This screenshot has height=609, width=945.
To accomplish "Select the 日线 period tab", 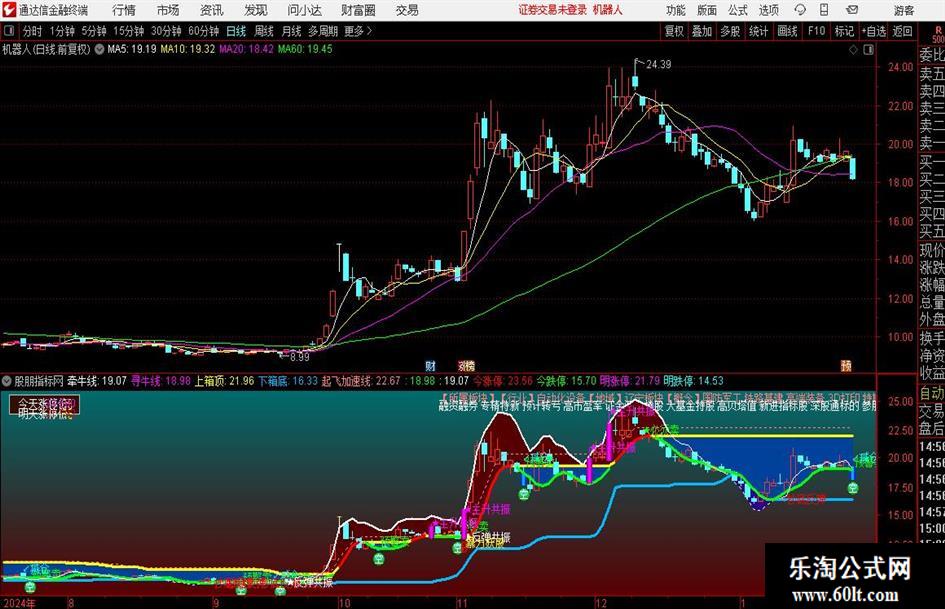I will tap(236, 31).
